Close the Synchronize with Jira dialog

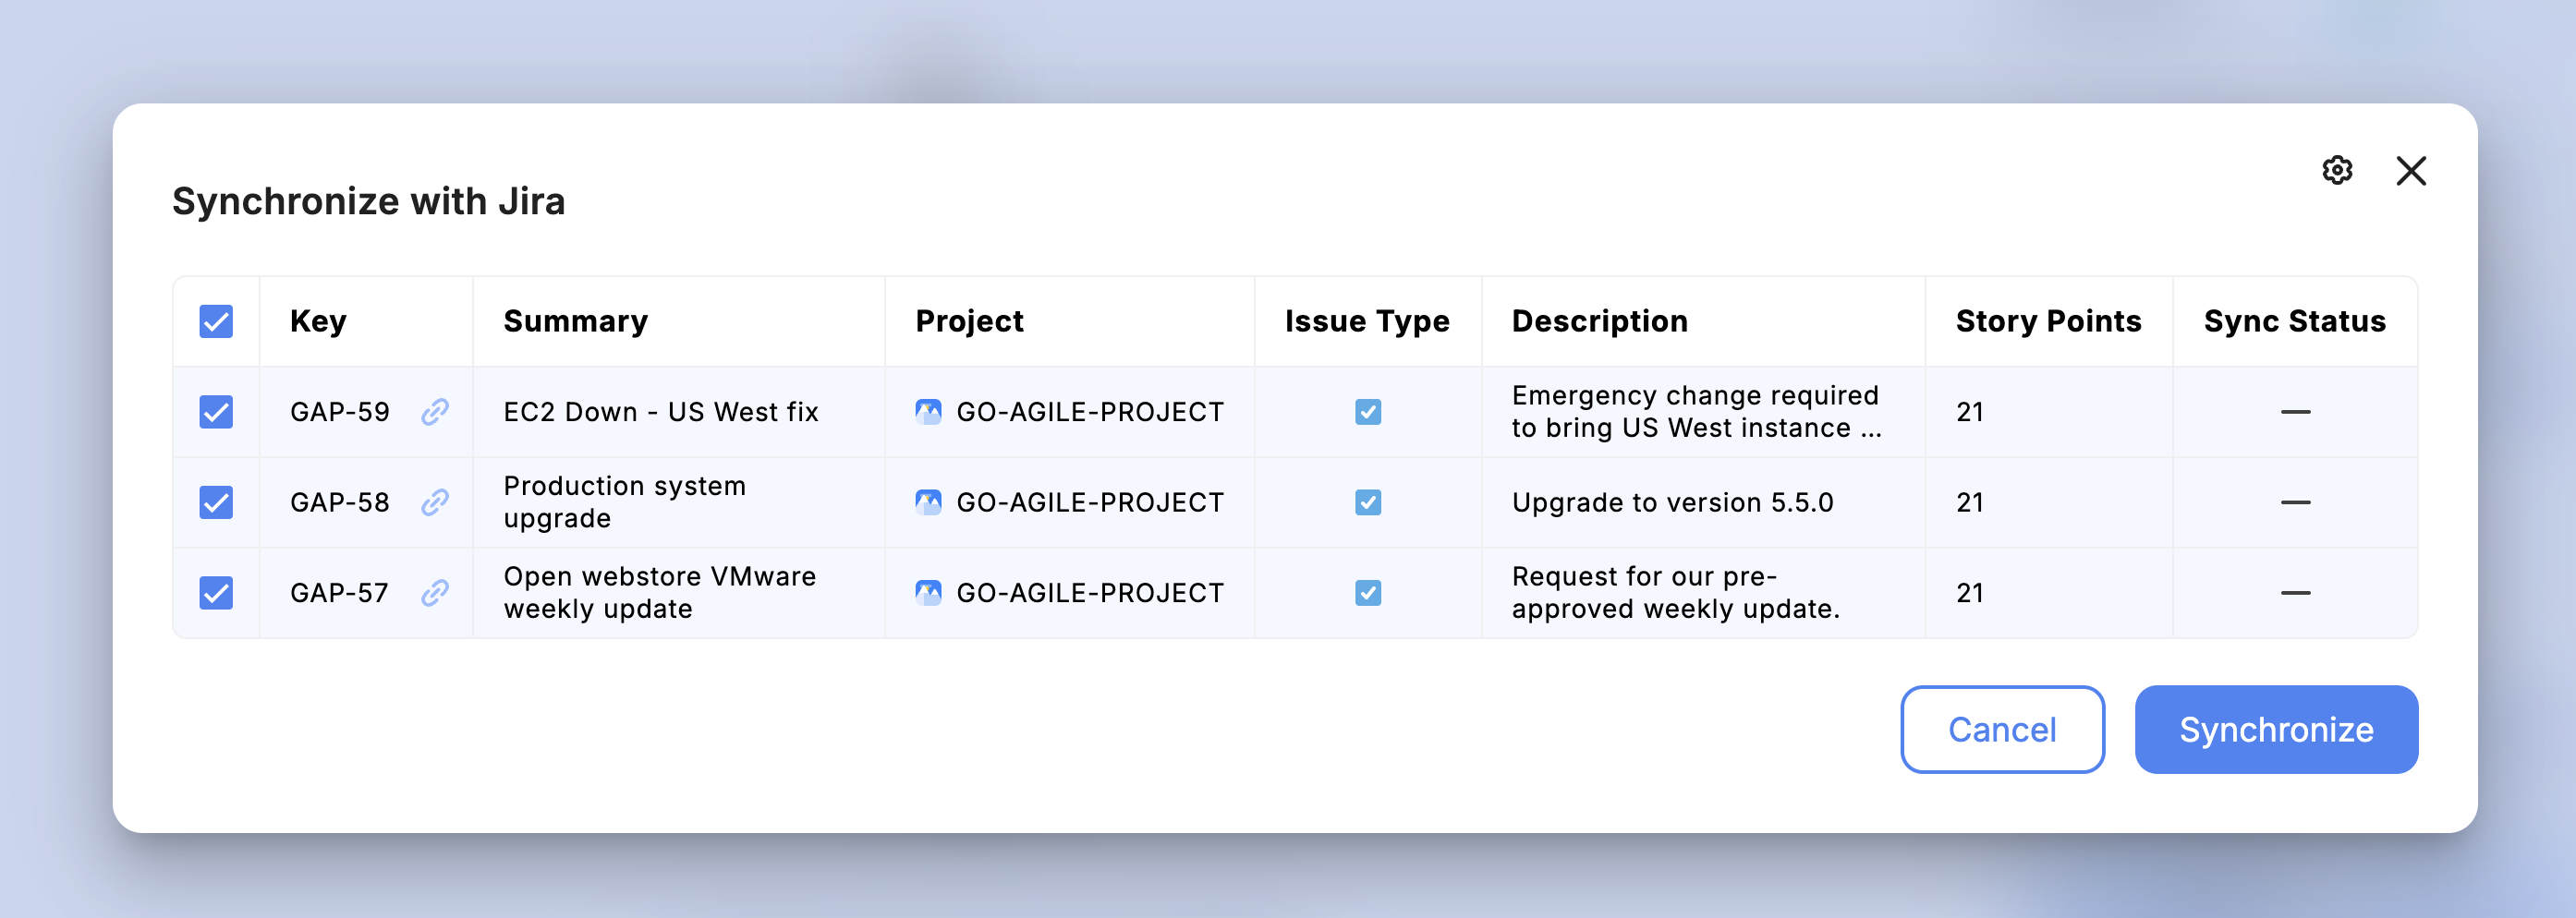click(x=2411, y=171)
